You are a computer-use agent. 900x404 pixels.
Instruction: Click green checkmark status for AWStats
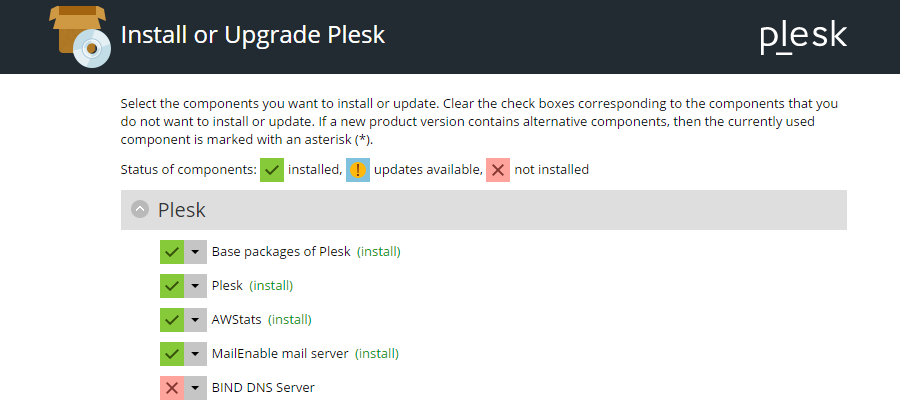coord(172,320)
